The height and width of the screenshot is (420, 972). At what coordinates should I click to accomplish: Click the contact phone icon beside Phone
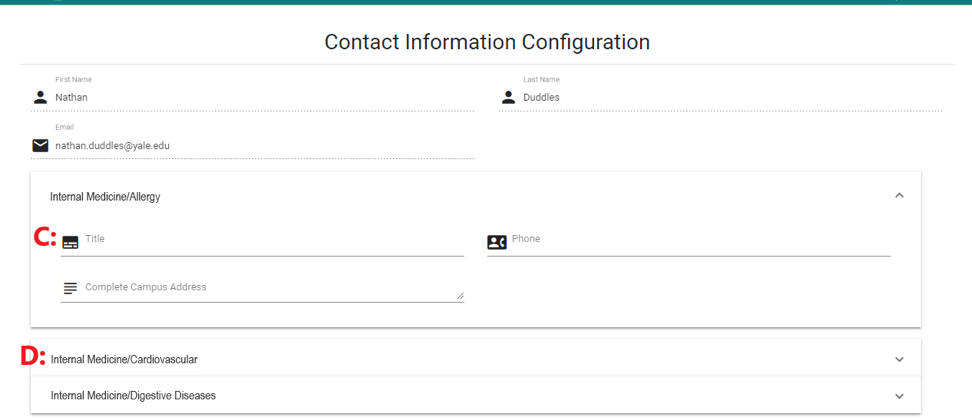coord(497,242)
